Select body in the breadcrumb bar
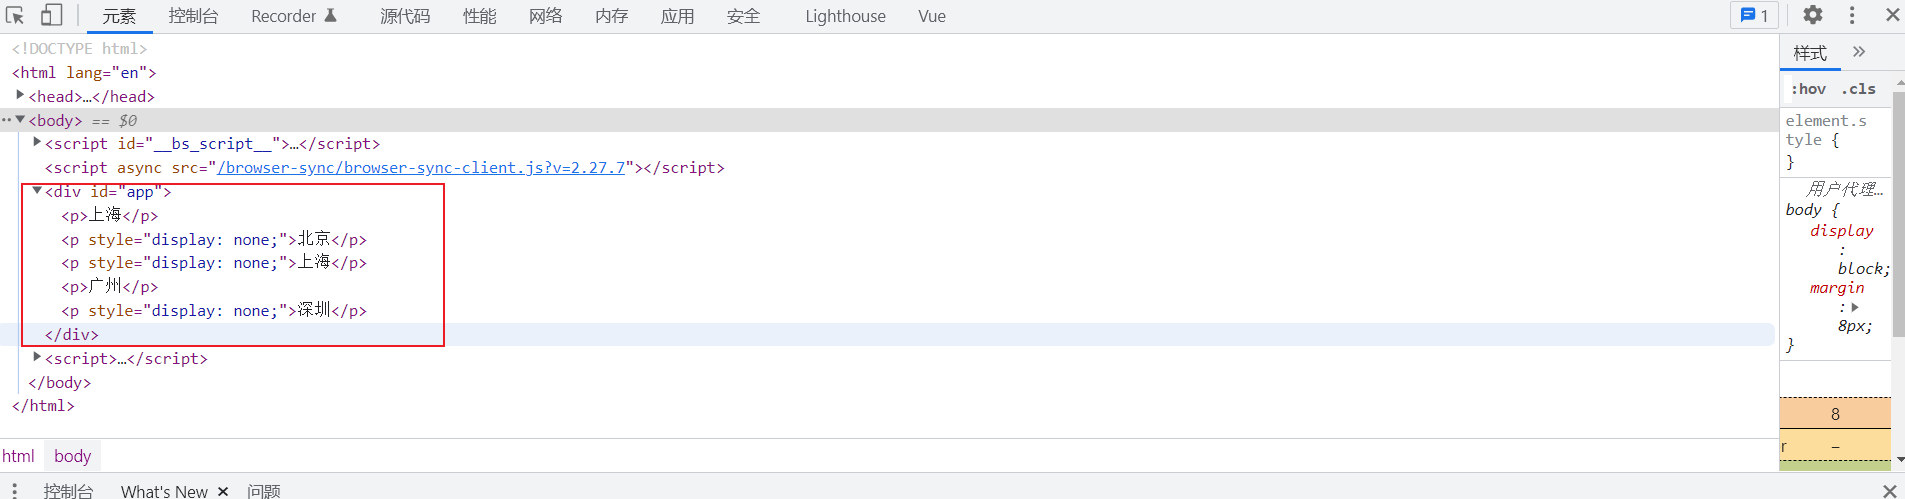Viewport: 1905px width, 499px height. pos(72,456)
